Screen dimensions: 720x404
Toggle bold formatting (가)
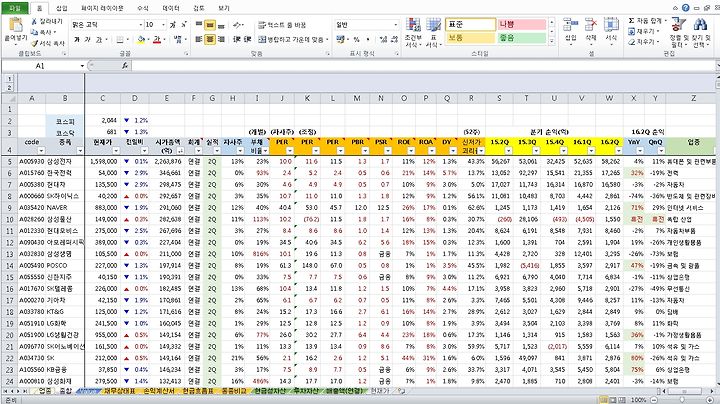[77, 40]
